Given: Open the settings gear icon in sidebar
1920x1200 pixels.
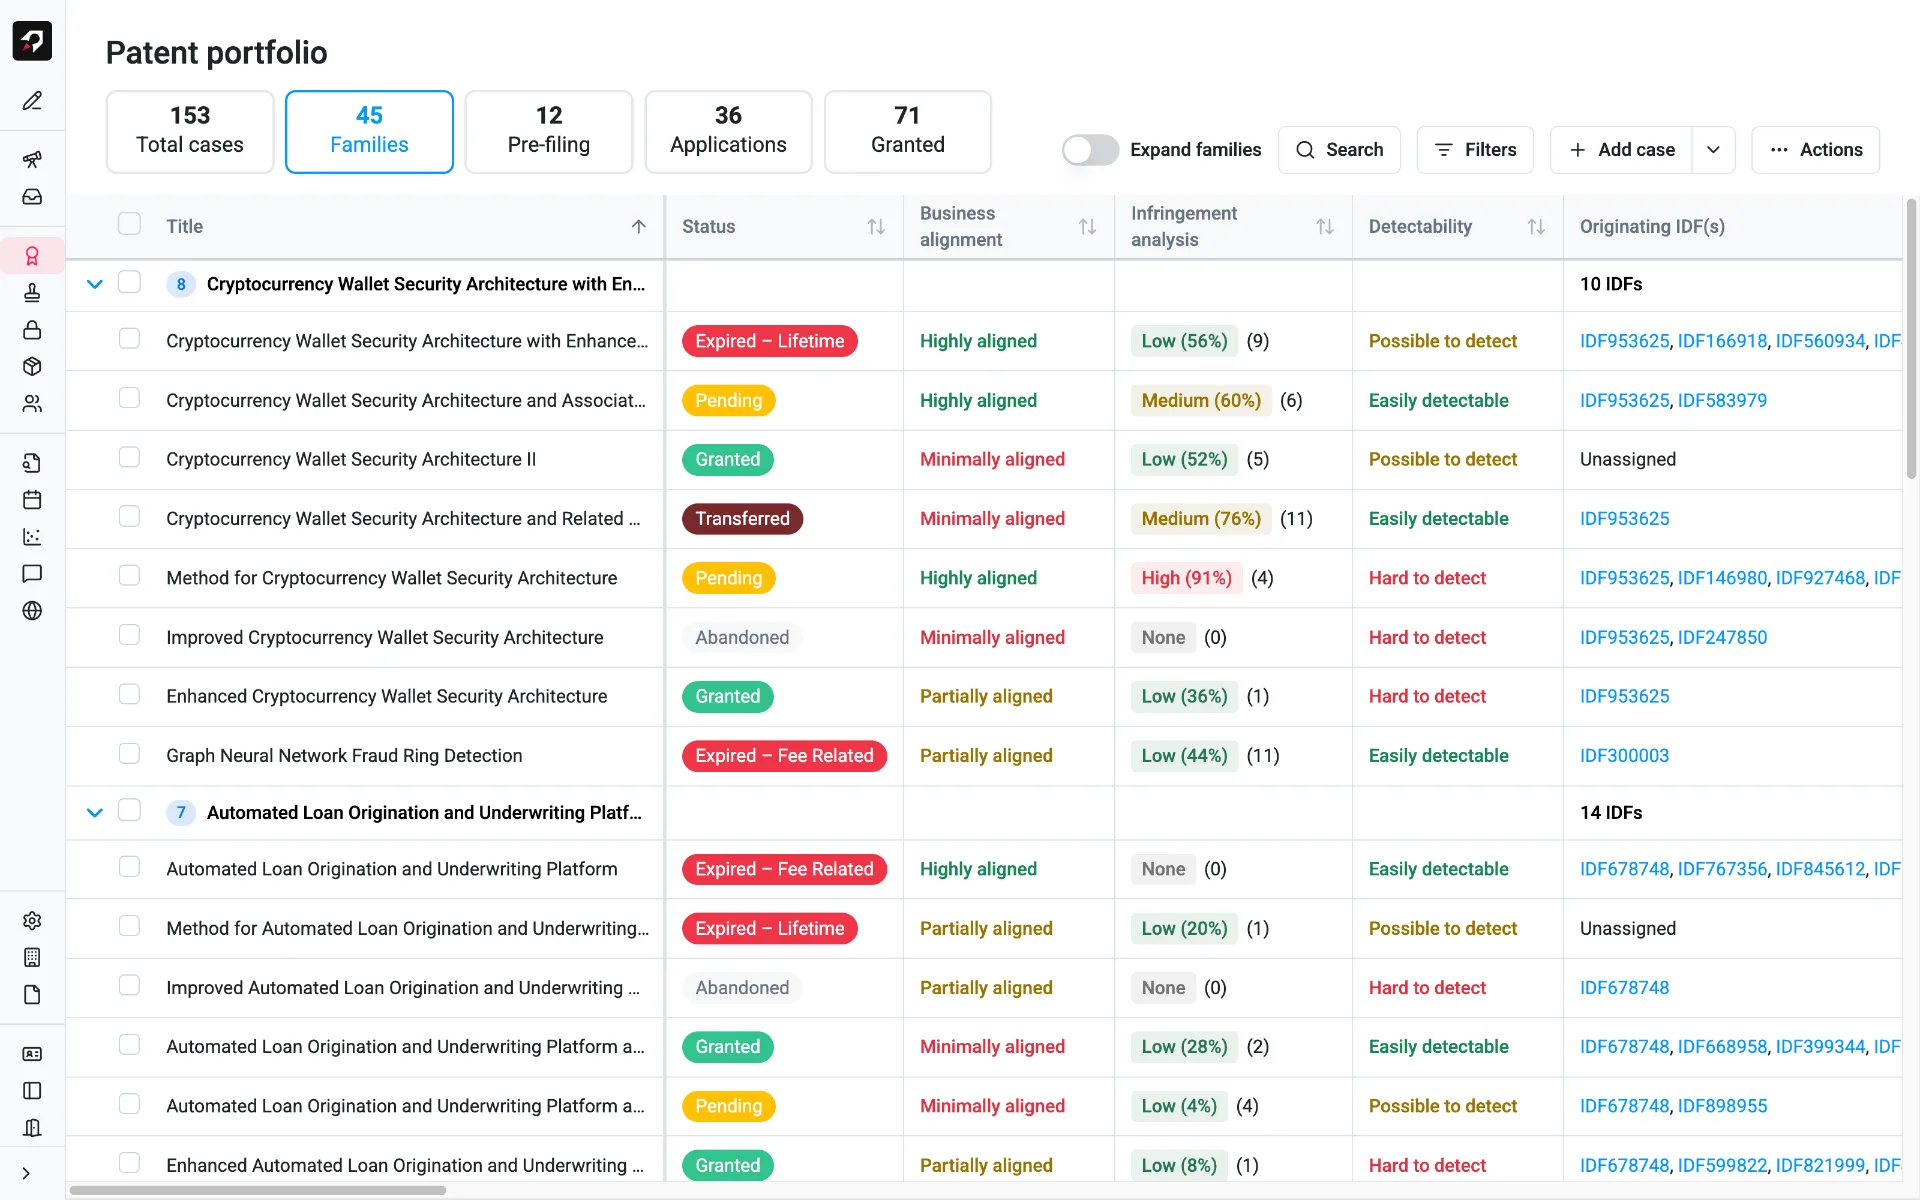Looking at the screenshot, I should pyautogui.click(x=32, y=921).
